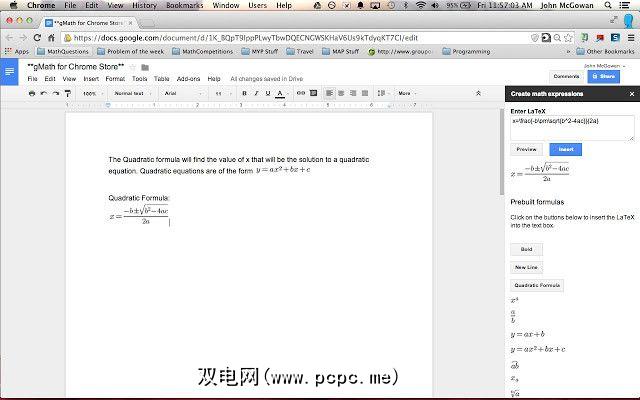Set left text alignment
Image resolution: width=640 pixels, height=400 pixels.
329,93
